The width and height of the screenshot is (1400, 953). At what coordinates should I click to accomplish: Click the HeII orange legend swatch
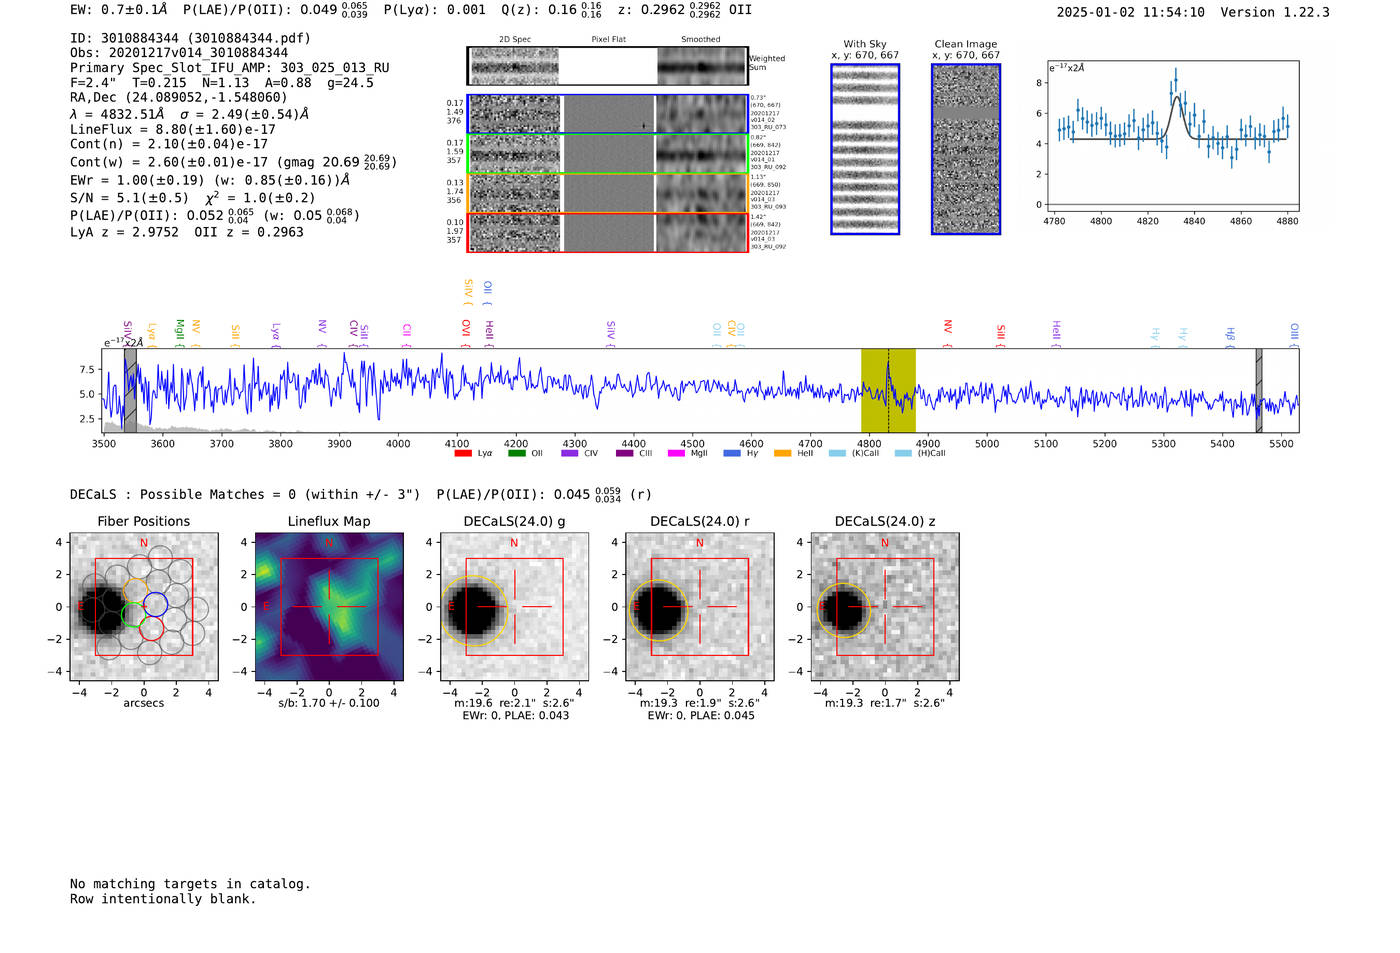(x=783, y=453)
